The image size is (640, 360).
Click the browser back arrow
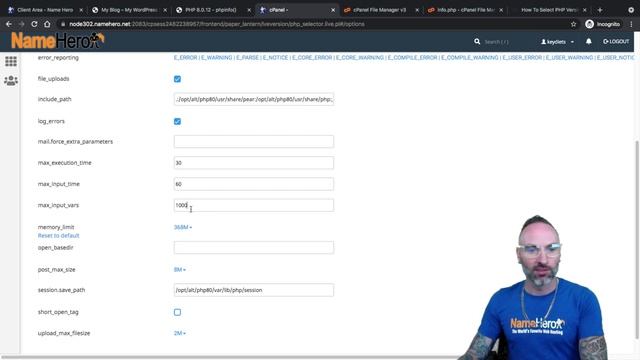pyautogui.click(x=9, y=24)
